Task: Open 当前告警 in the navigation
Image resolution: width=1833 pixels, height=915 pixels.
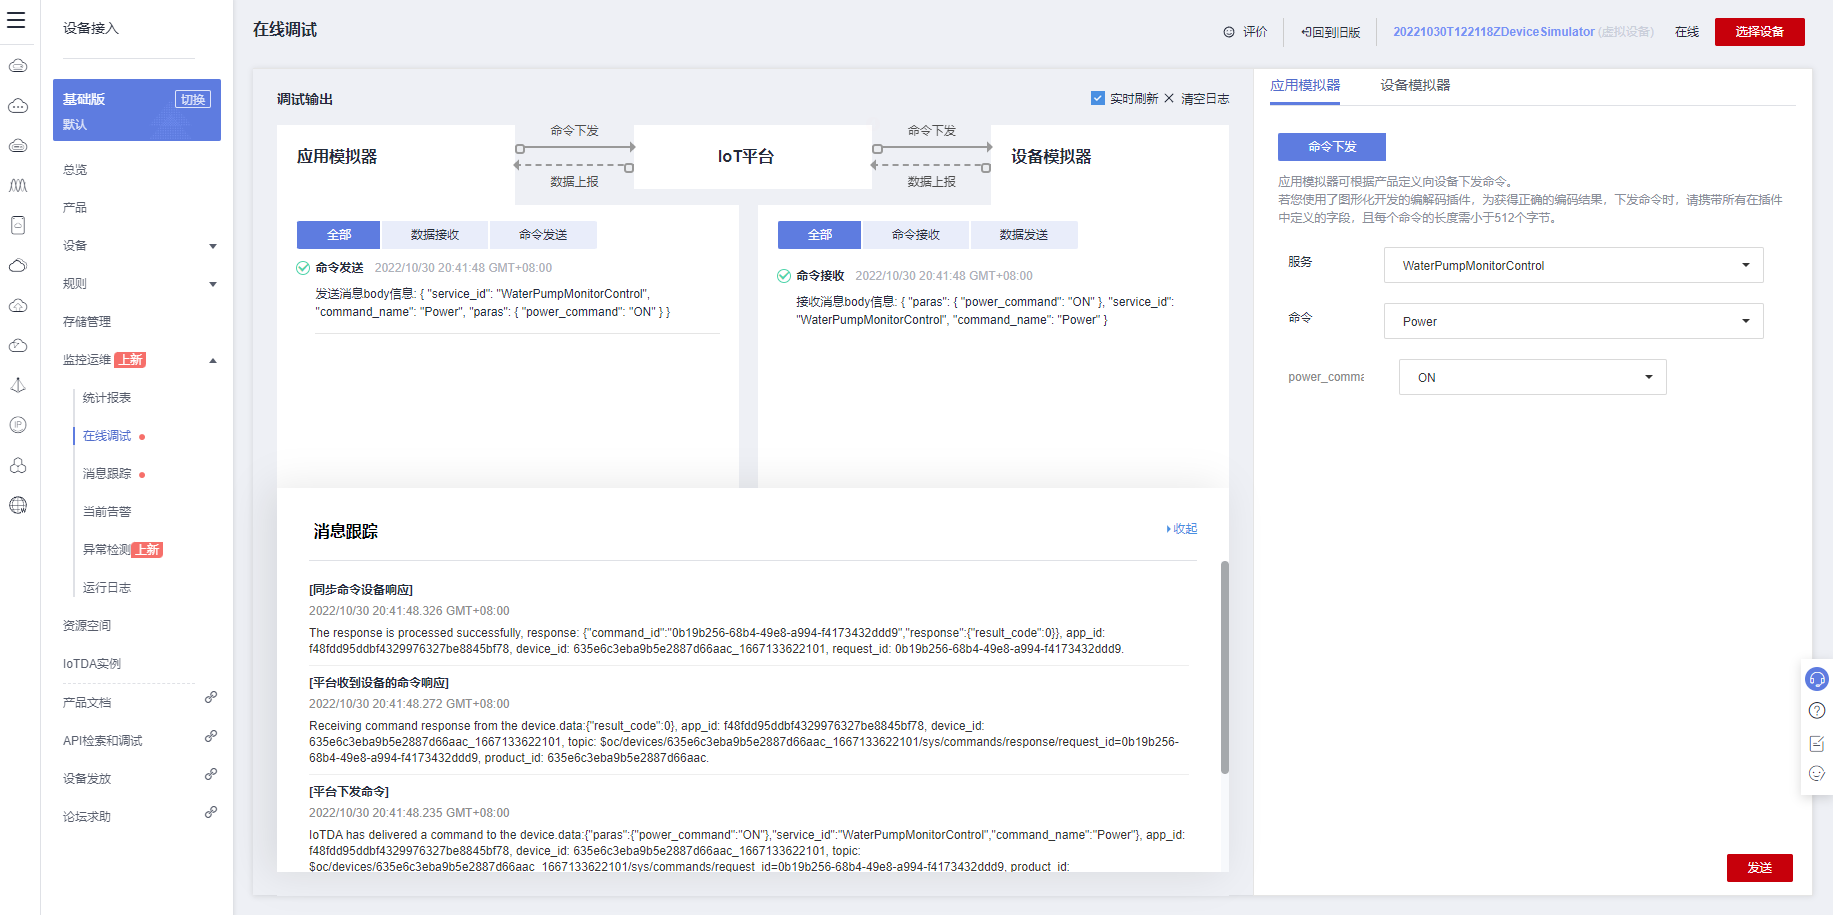Action: 107,512
